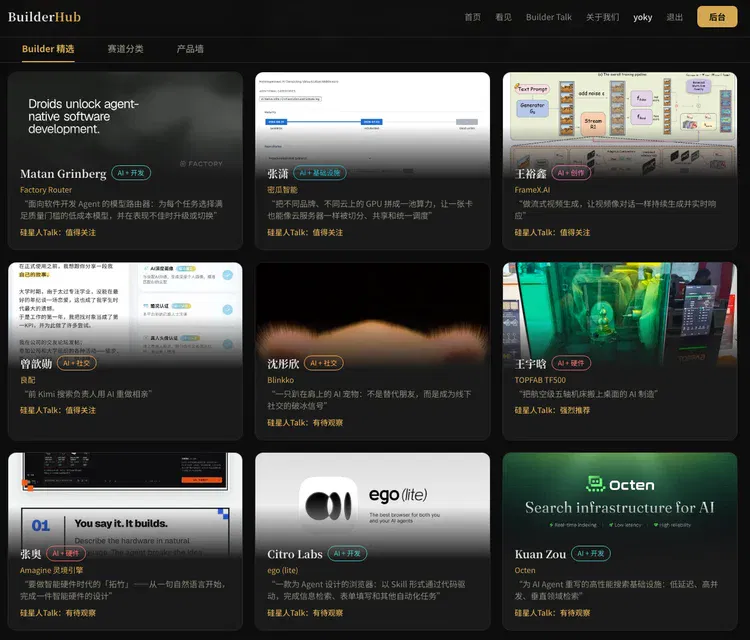This screenshot has height=640, width=750.
Task: Click the Search infrastructure for AI headline
Action: pos(619,508)
